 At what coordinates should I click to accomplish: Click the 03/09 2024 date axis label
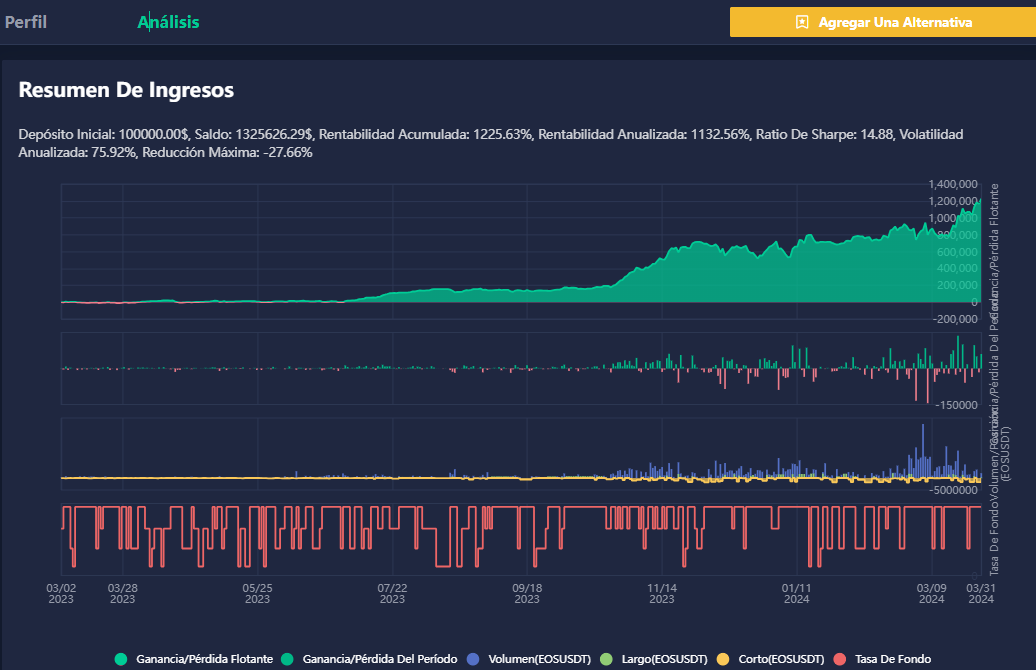point(932,593)
